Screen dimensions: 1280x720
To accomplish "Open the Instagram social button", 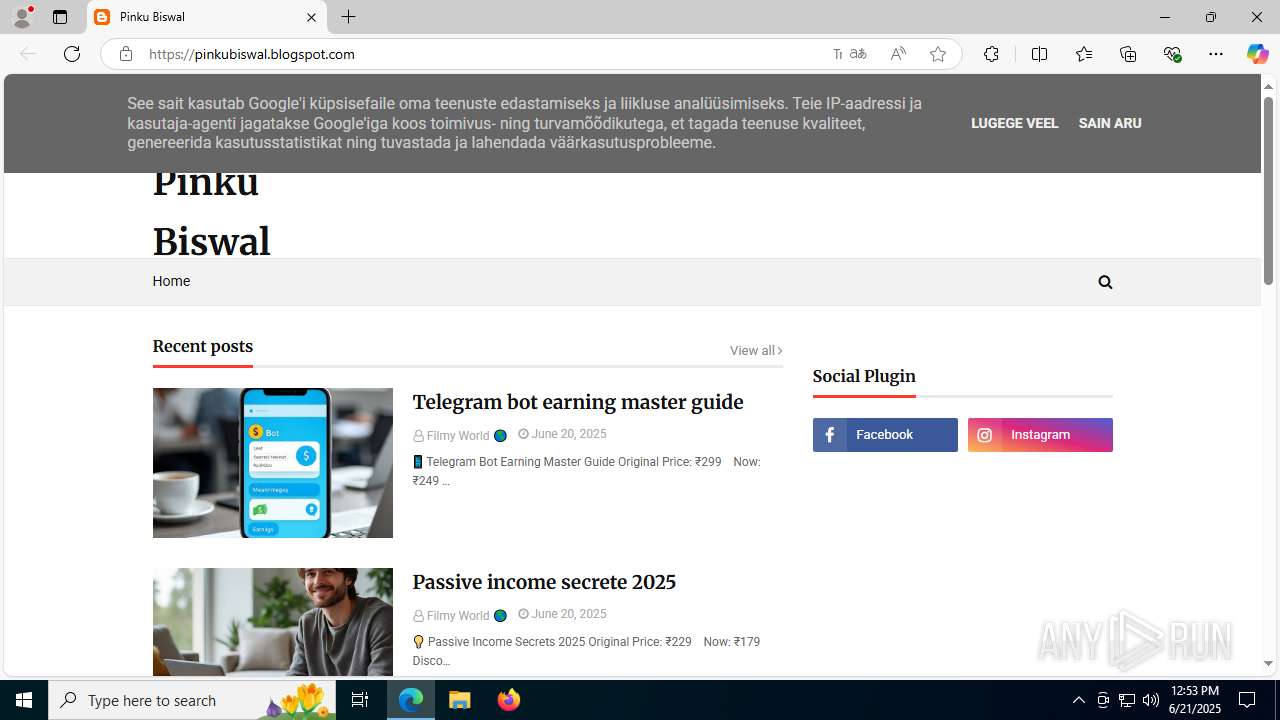I will 1040,435.
